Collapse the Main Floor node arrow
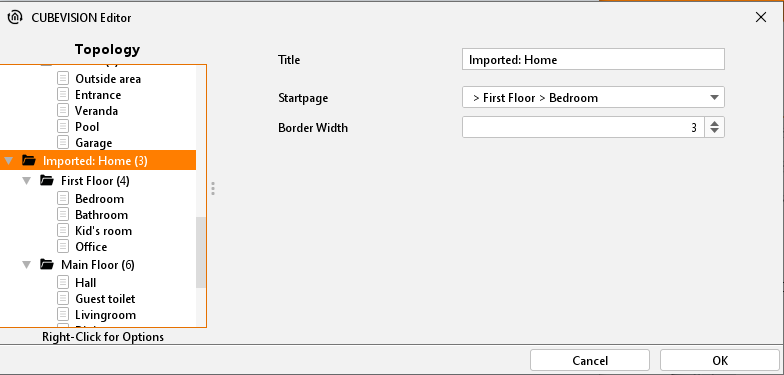The height and width of the screenshot is (375, 784). [26, 264]
